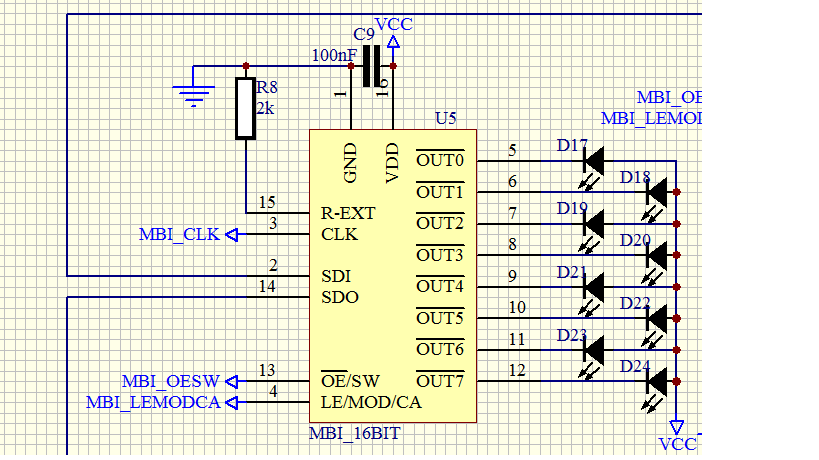The image size is (819, 460).
Task: Click pin number 2 at SDI
Action: (273, 265)
